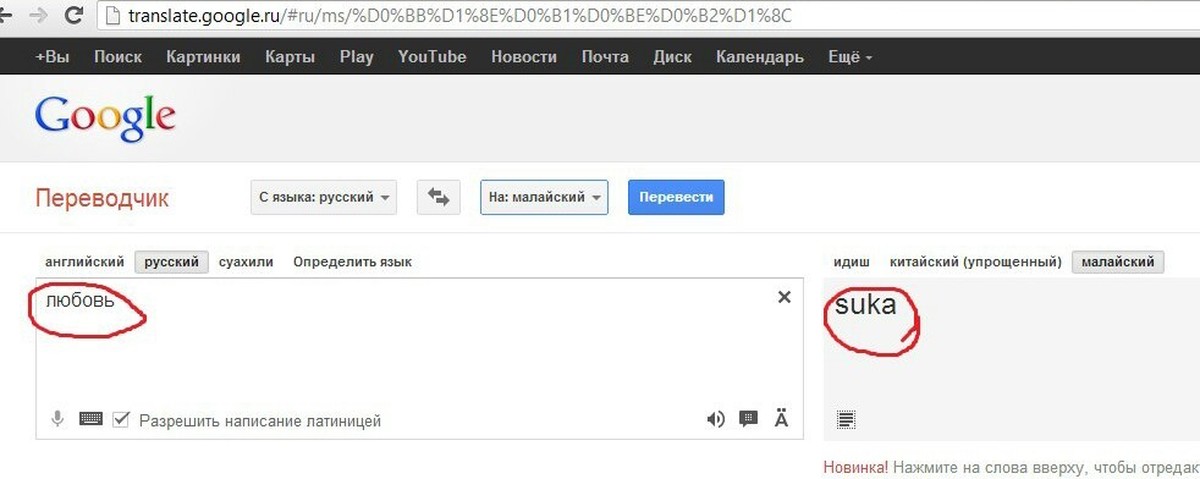Open the virtual keyboard icon
This screenshot has height=479, width=1200.
pyautogui.click(x=90, y=420)
